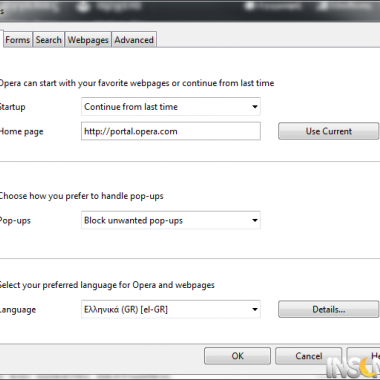Click the Home page URL field
This screenshot has width=380, height=380.
[171, 131]
